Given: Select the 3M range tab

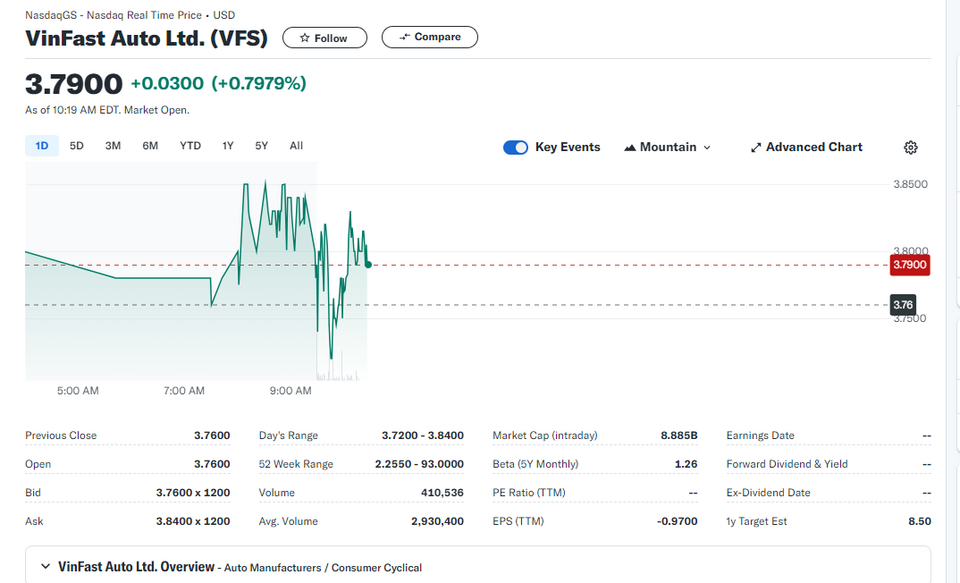Looking at the screenshot, I should (x=113, y=146).
